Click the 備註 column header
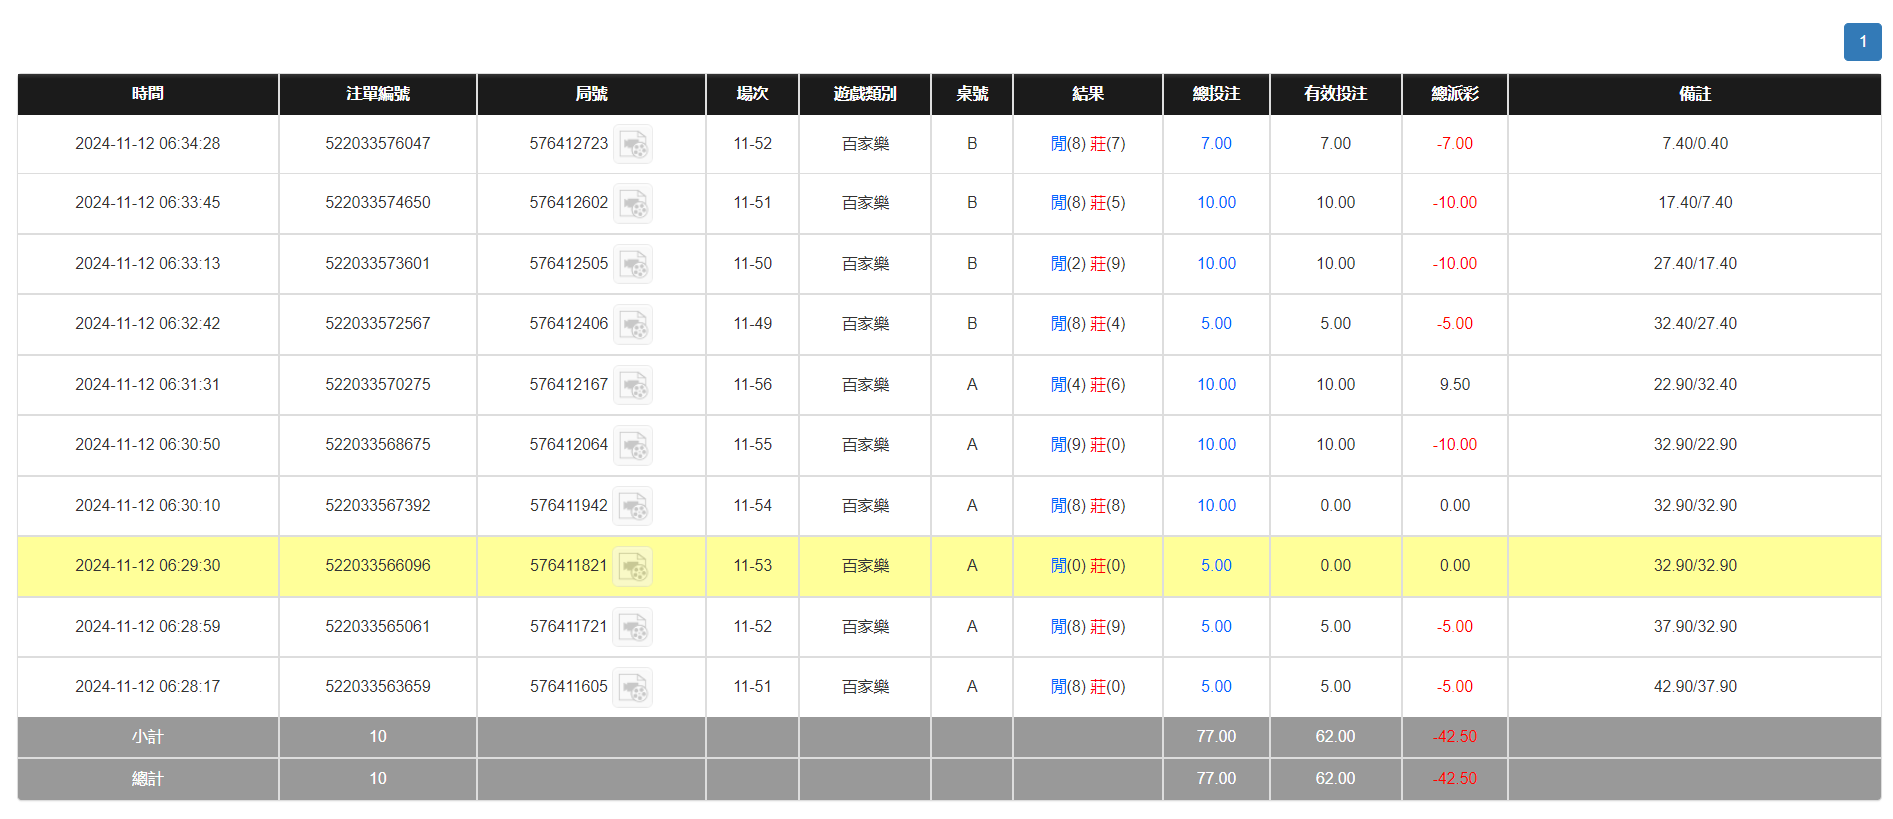Screen dimensions: 1893x819 coord(1694,94)
